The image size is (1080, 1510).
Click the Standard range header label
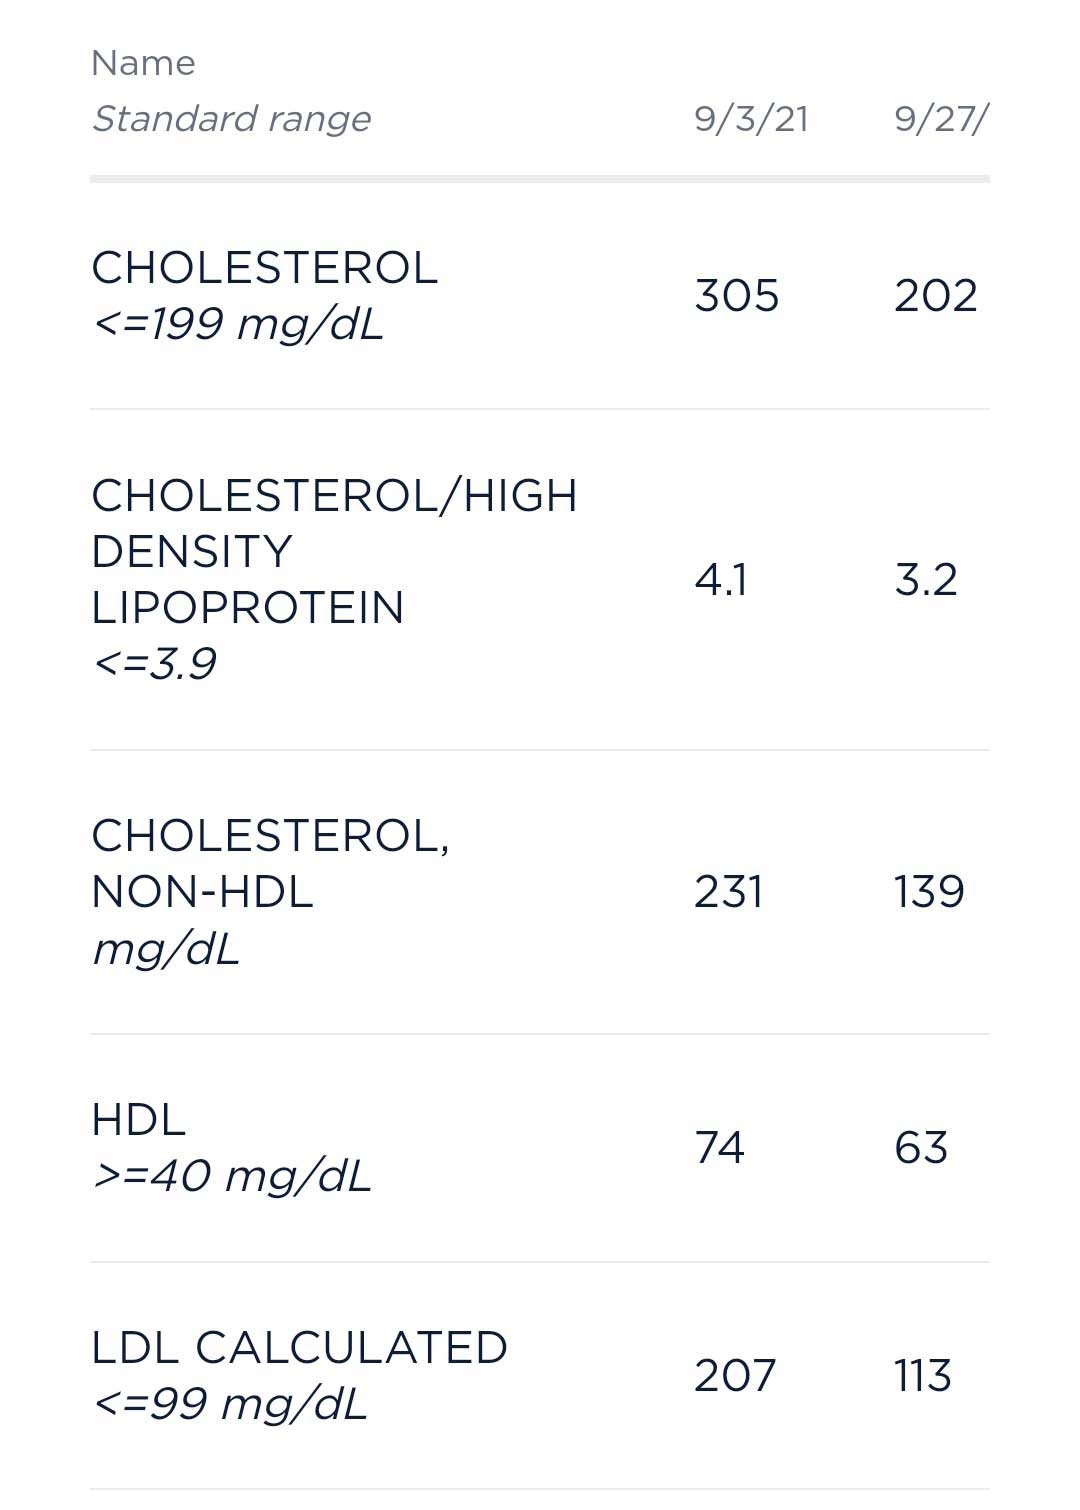point(231,119)
